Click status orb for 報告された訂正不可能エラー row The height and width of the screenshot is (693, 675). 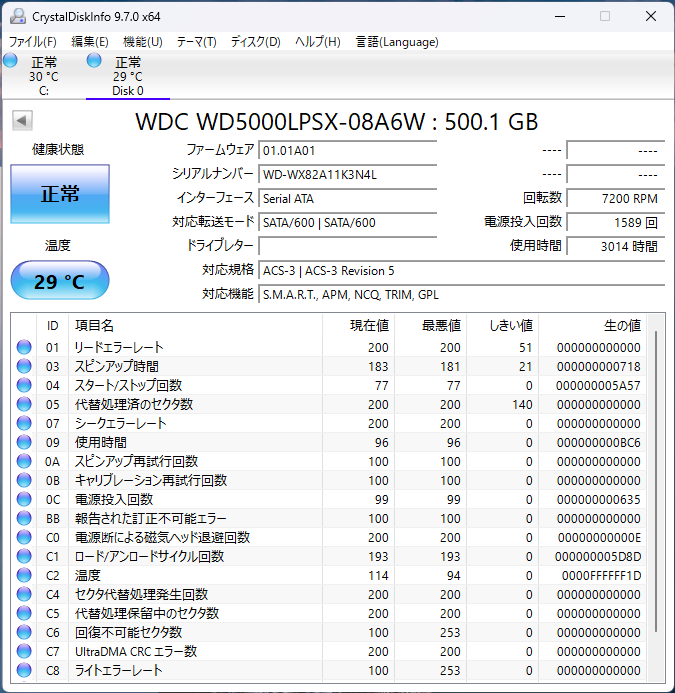click(24, 518)
